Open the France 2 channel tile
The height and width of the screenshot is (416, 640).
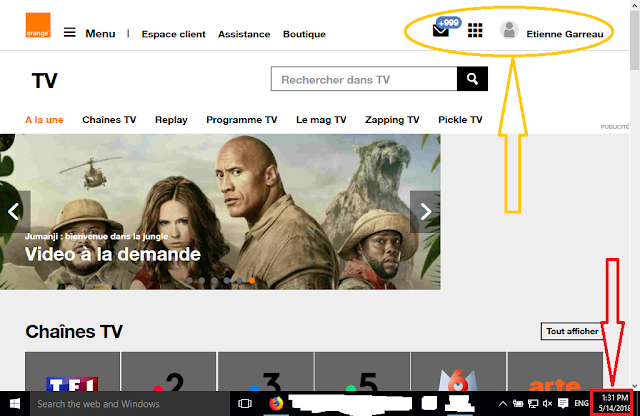[x=169, y=372]
